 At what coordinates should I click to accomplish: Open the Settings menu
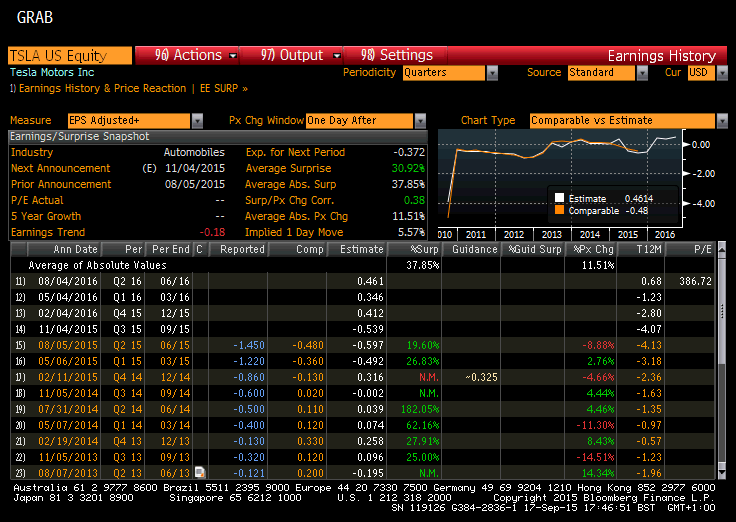(x=395, y=55)
